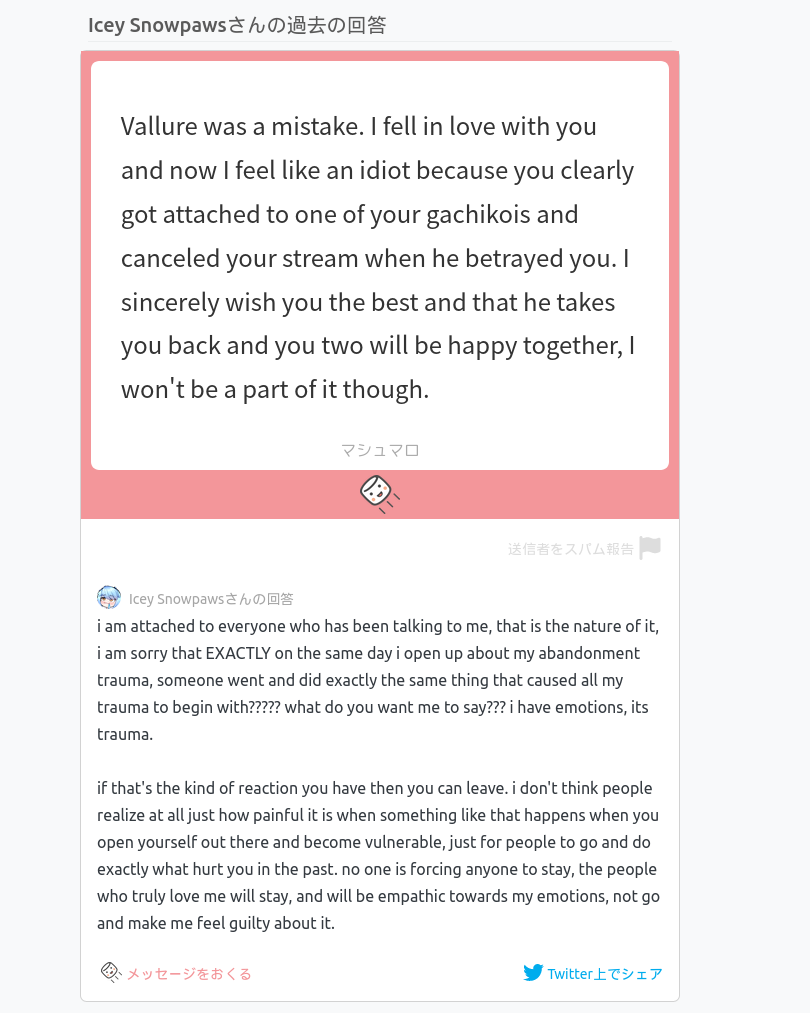
Task: Share via Twitter上でシェア link
Action: click(604, 973)
